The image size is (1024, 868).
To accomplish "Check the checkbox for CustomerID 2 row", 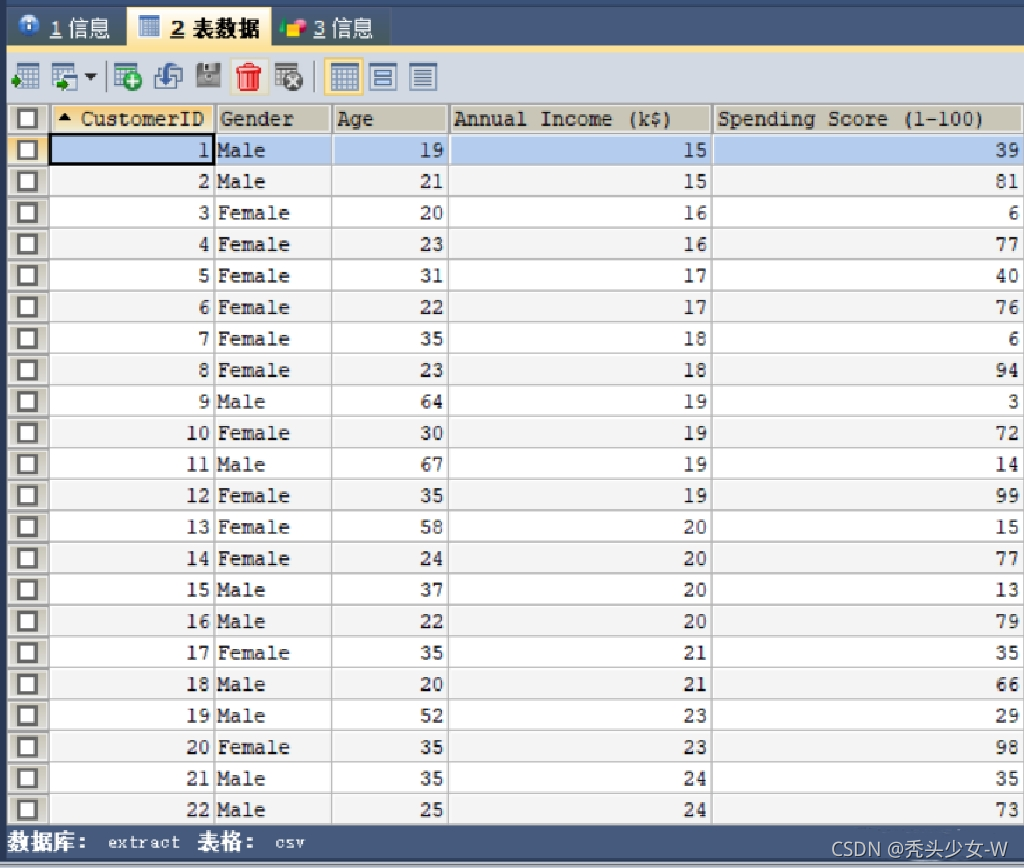I will pos(27,181).
